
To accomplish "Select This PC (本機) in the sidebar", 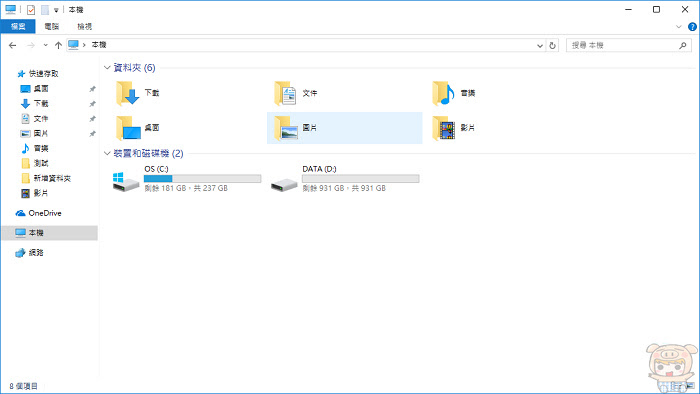I will pos(50,233).
